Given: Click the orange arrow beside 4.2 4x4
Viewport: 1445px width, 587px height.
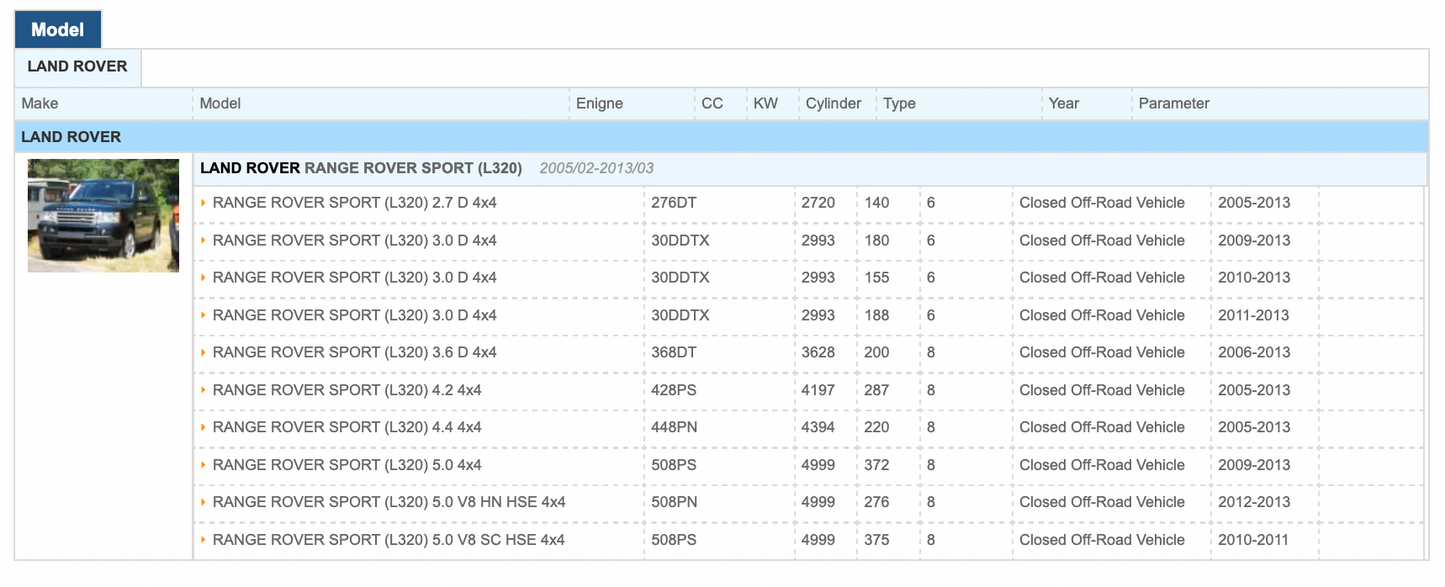Looking at the screenshot, I should coord(204,390).
